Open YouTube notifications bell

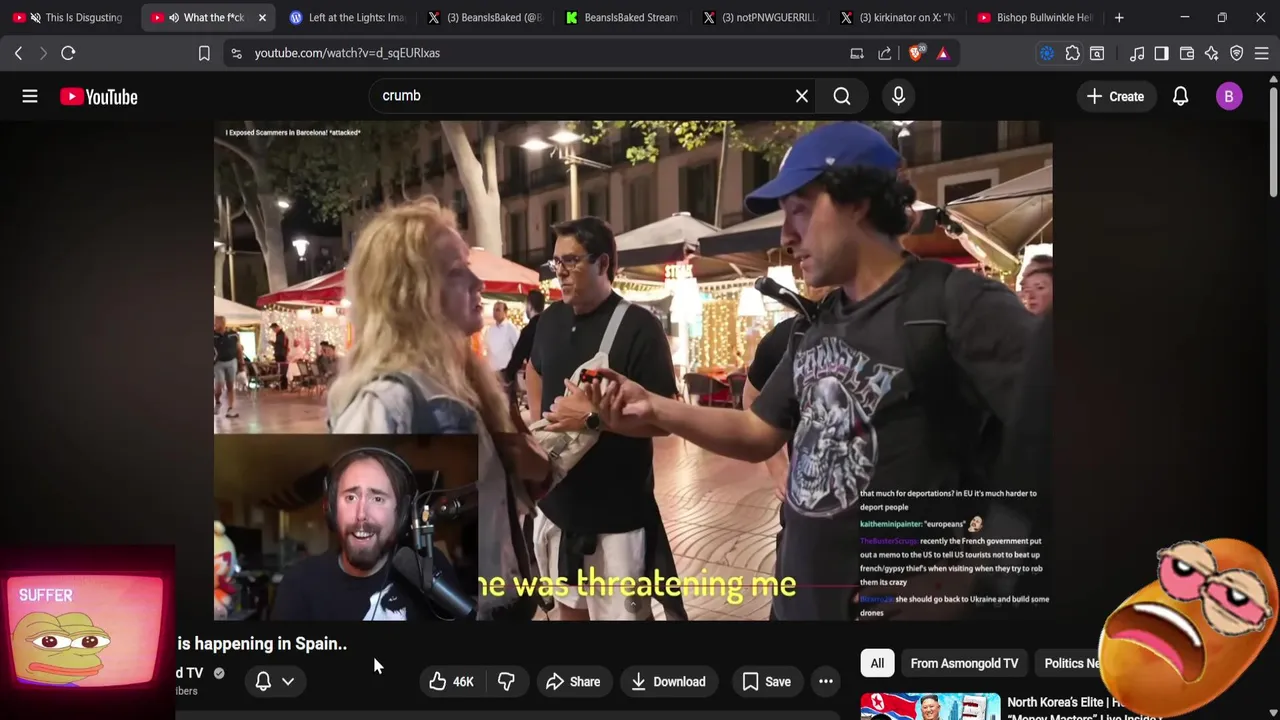click(1180, 96)
